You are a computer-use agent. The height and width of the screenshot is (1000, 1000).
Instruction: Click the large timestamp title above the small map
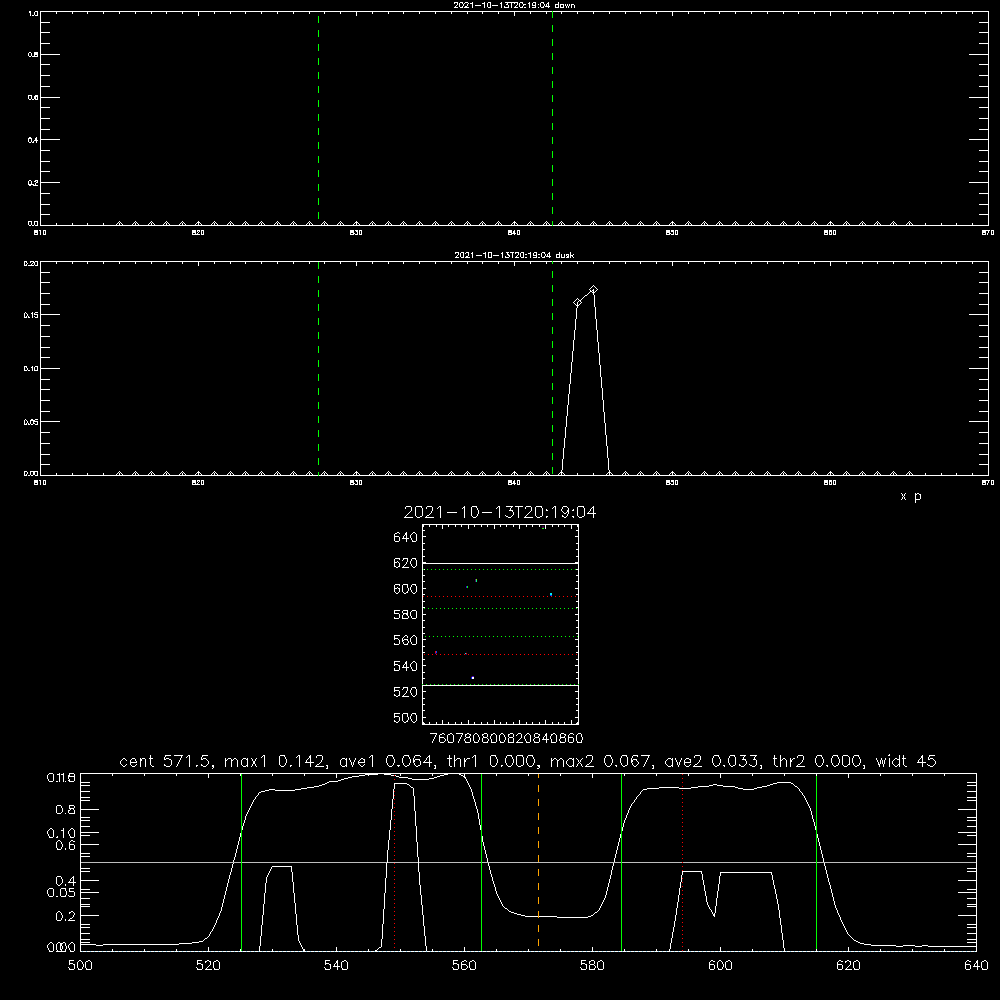[500, 512]
